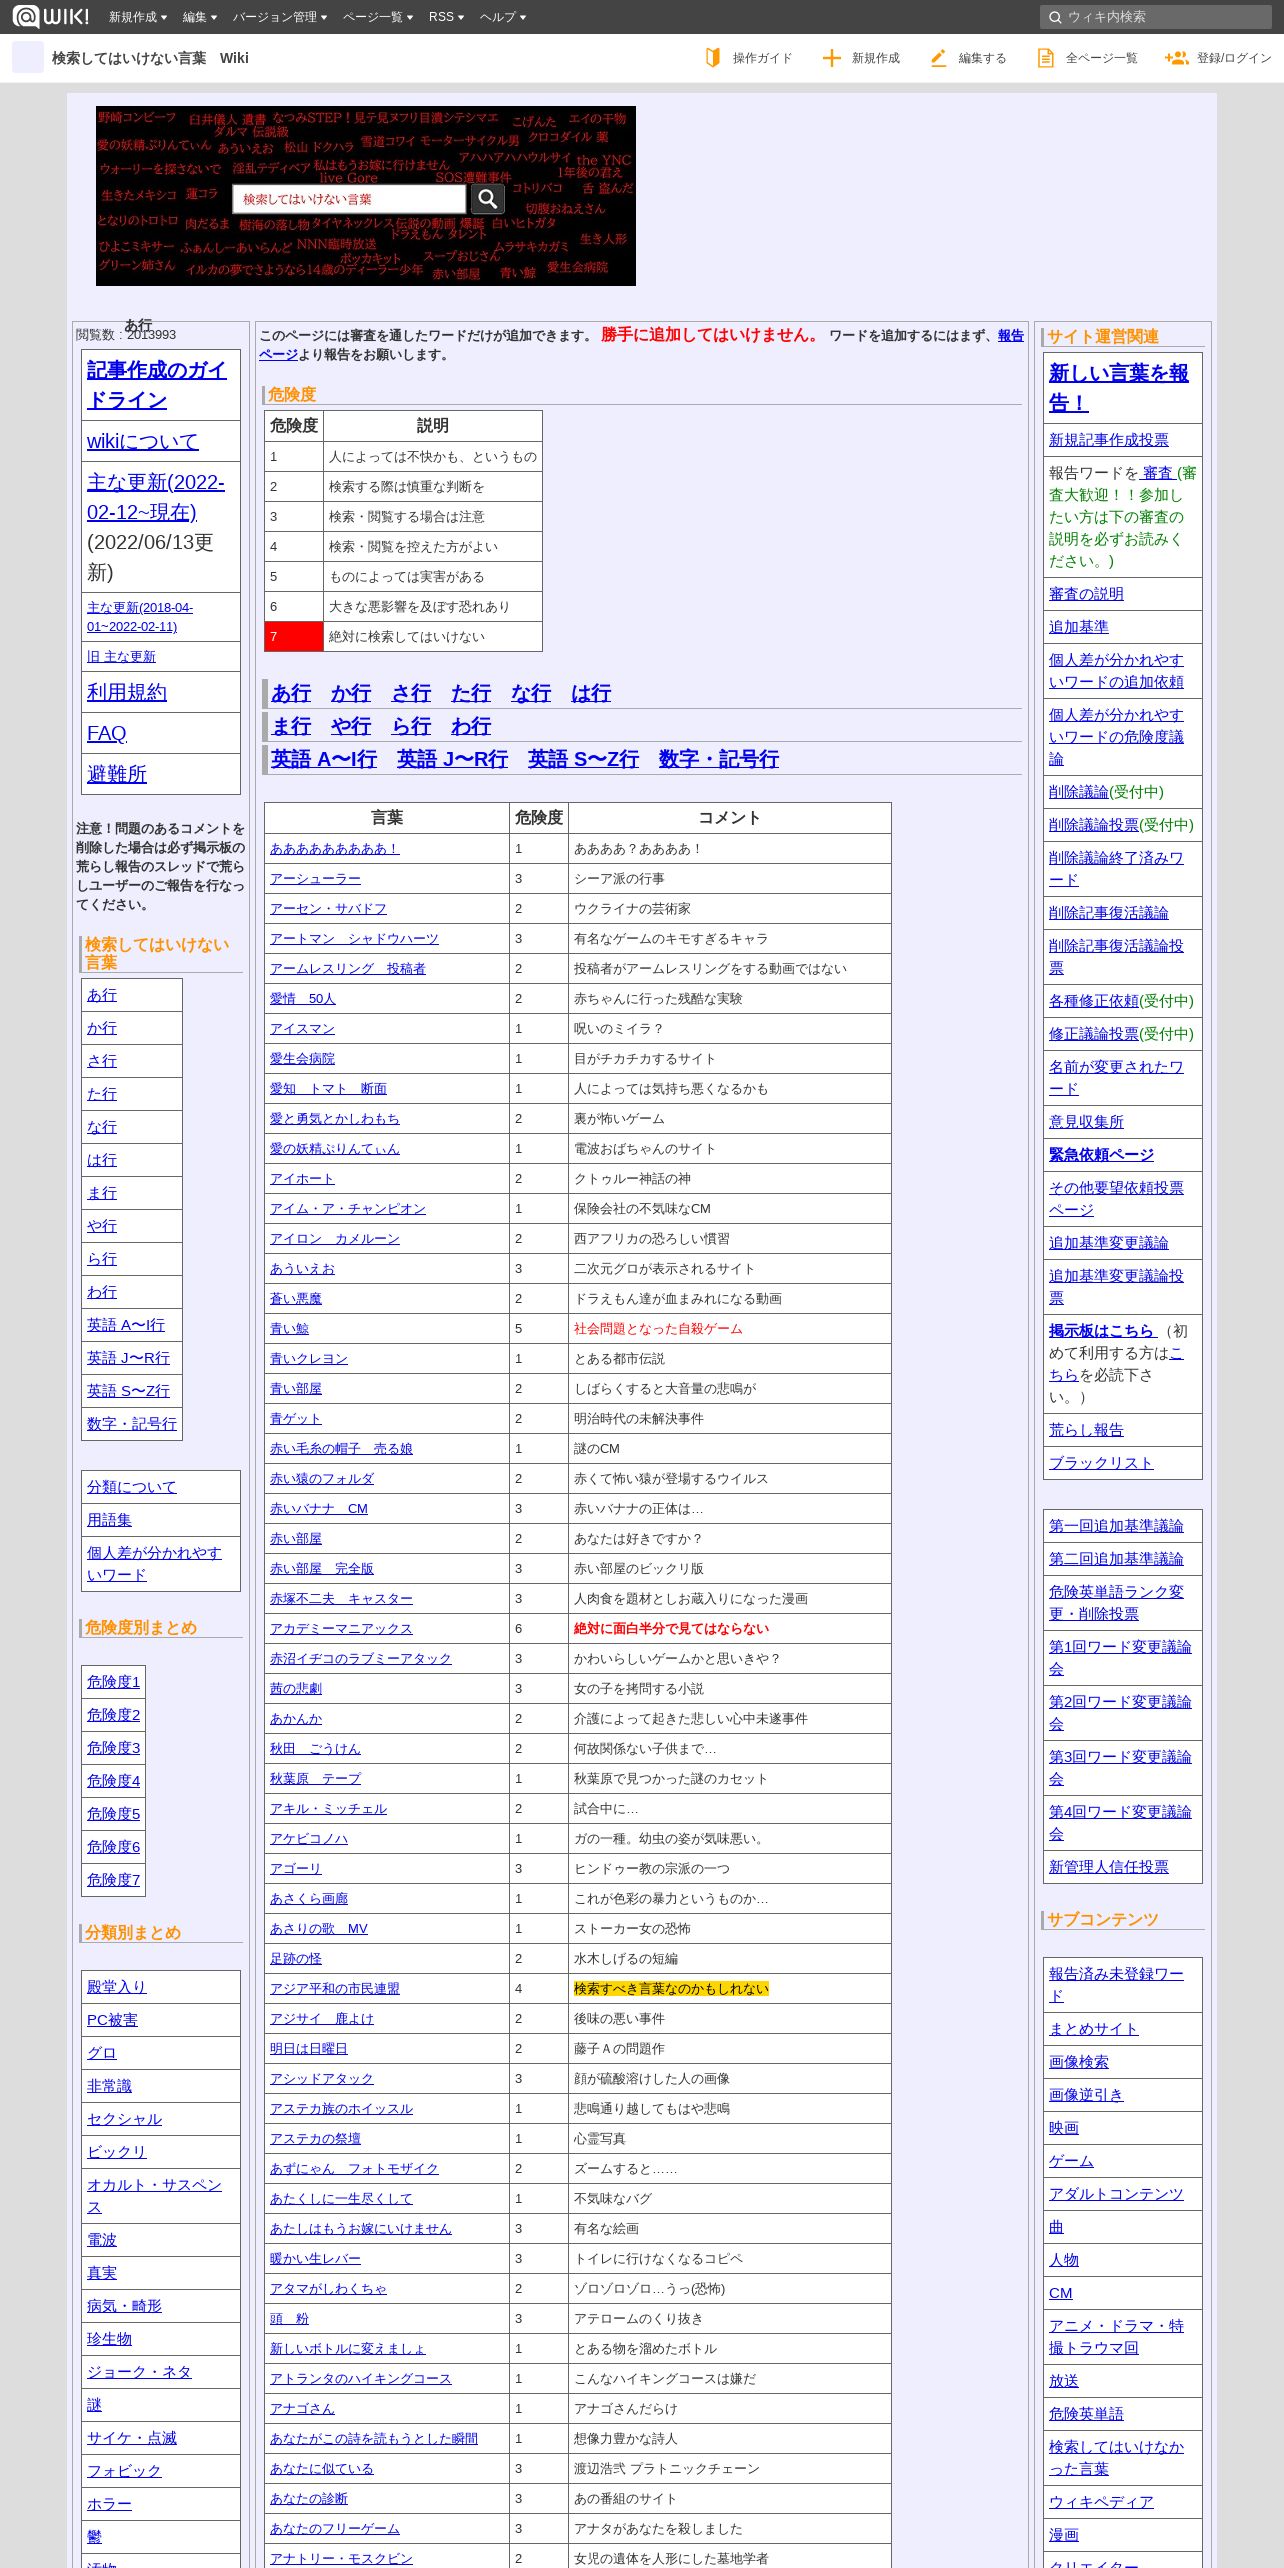Click red comment 絶対に面白半分で見てはならない
This screenshot has height=2568, width=1284.
pyautogui.click(x=671, y=1628)
